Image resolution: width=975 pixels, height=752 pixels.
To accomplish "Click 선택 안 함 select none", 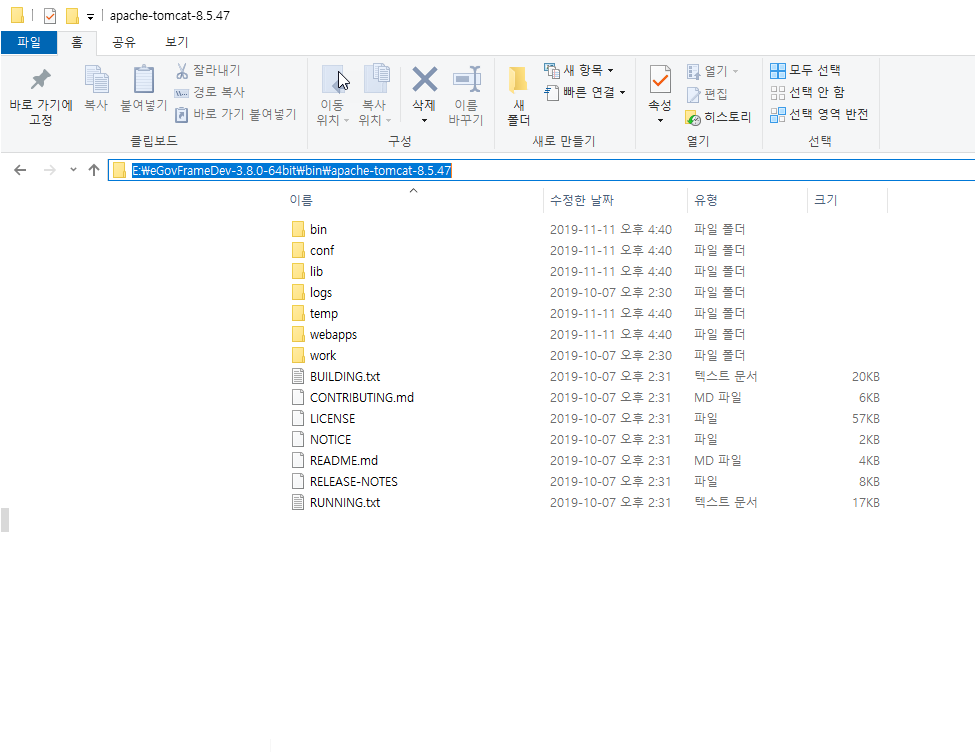I will coord(807,92).
